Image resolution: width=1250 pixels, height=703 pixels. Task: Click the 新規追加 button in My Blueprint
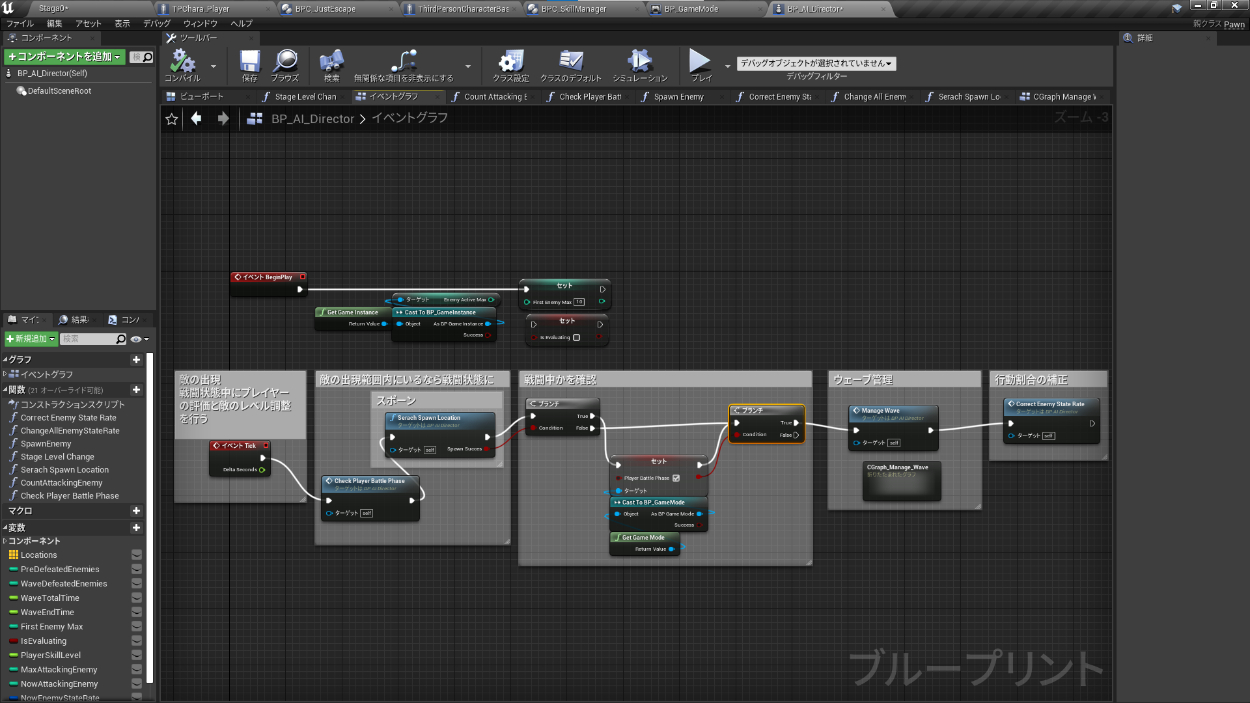pyautogui.click(x=30, y=340)
